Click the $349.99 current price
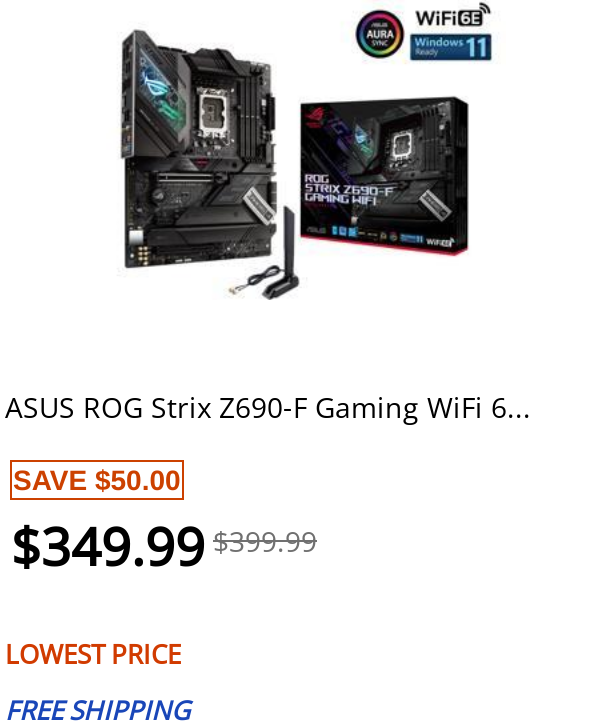 pyautogui.click(x=108, y=546)
